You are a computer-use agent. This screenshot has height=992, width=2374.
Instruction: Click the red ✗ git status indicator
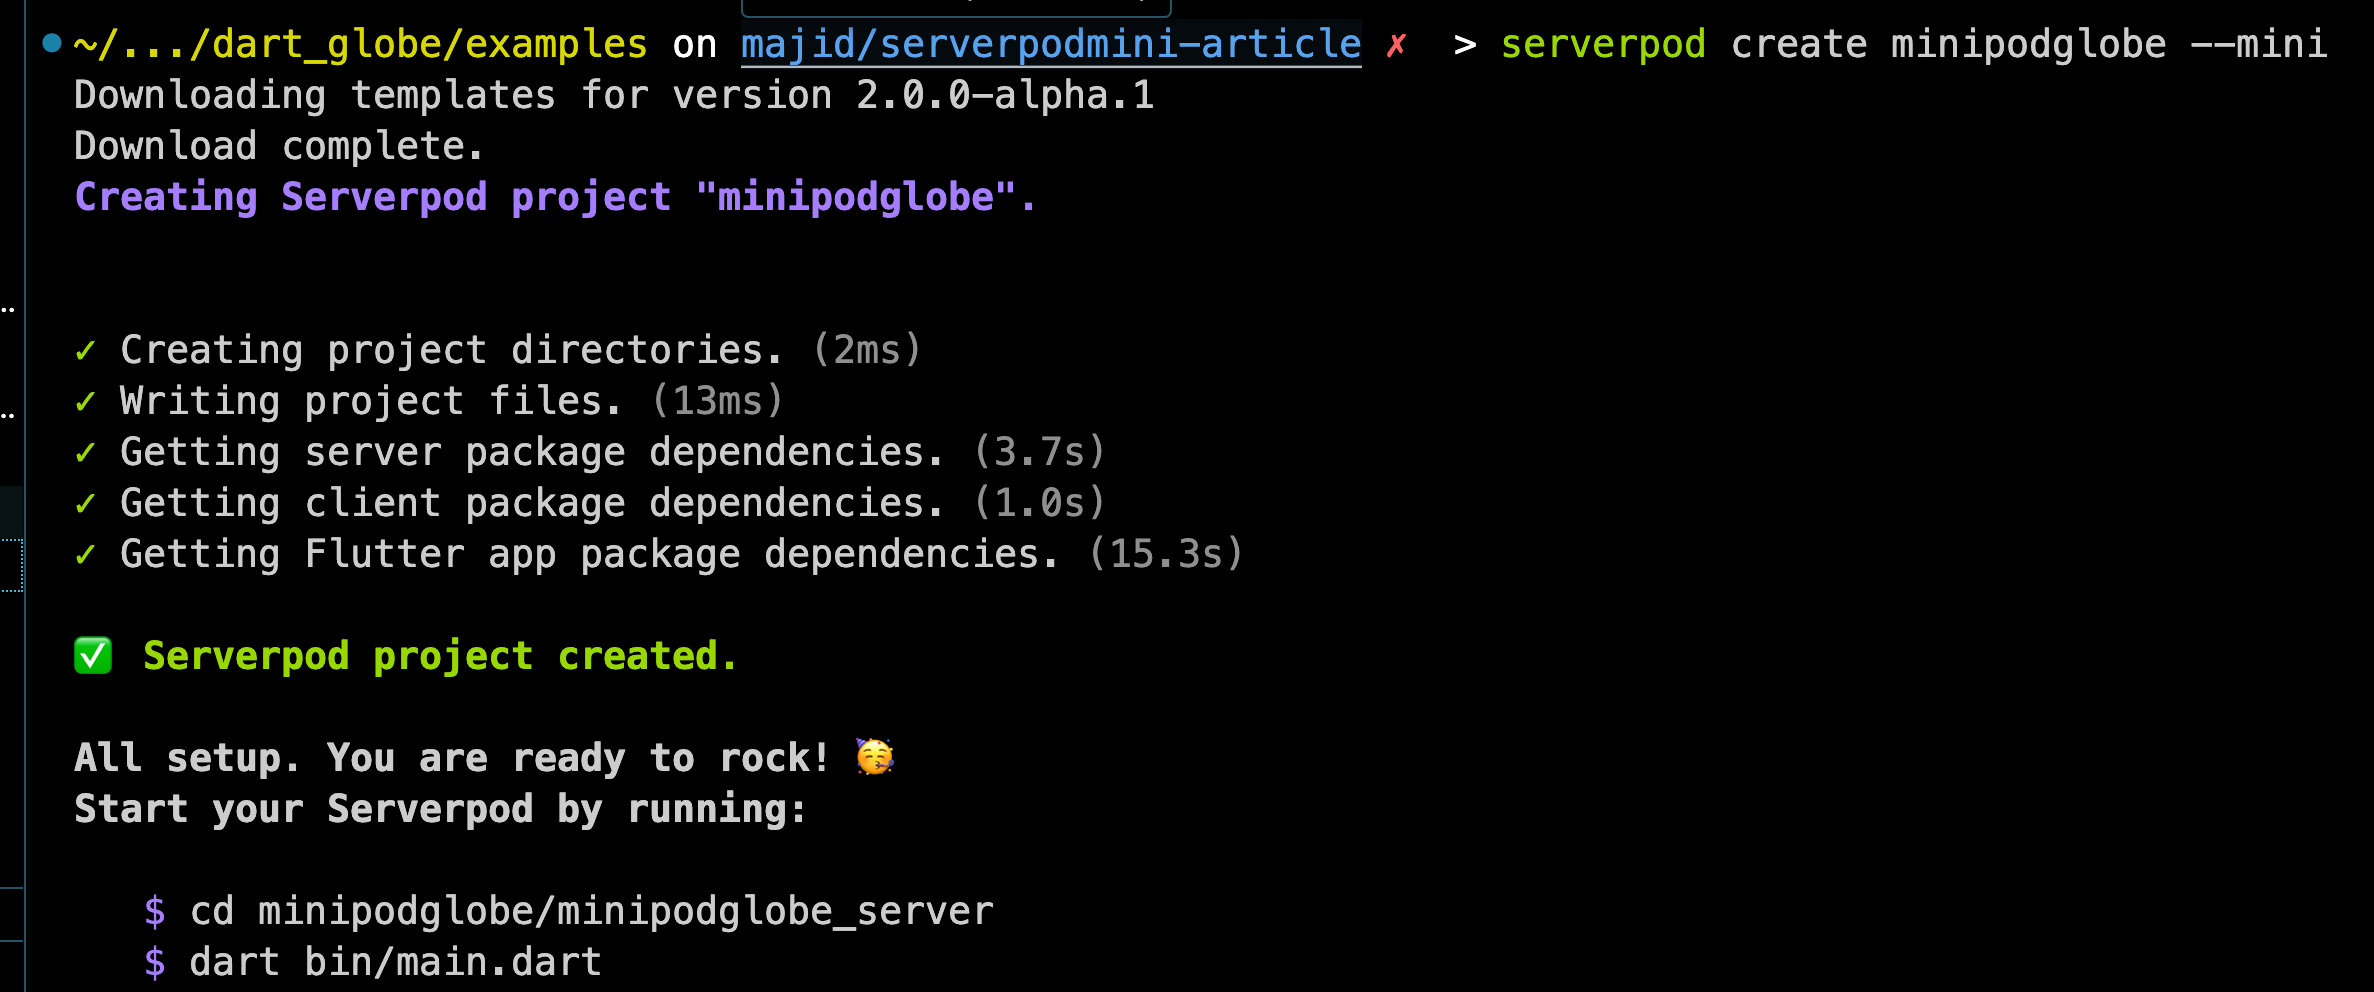tap(1396, 45)
